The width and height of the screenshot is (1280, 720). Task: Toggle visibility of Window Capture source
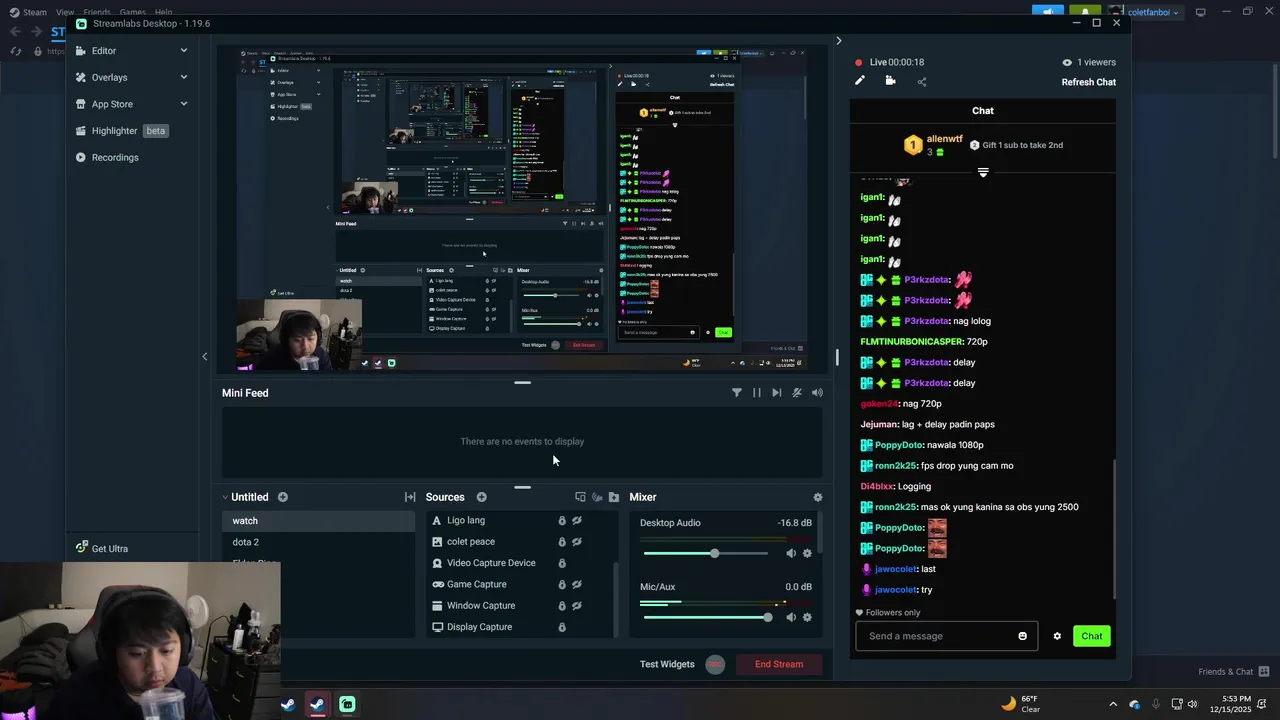point(577,605)
